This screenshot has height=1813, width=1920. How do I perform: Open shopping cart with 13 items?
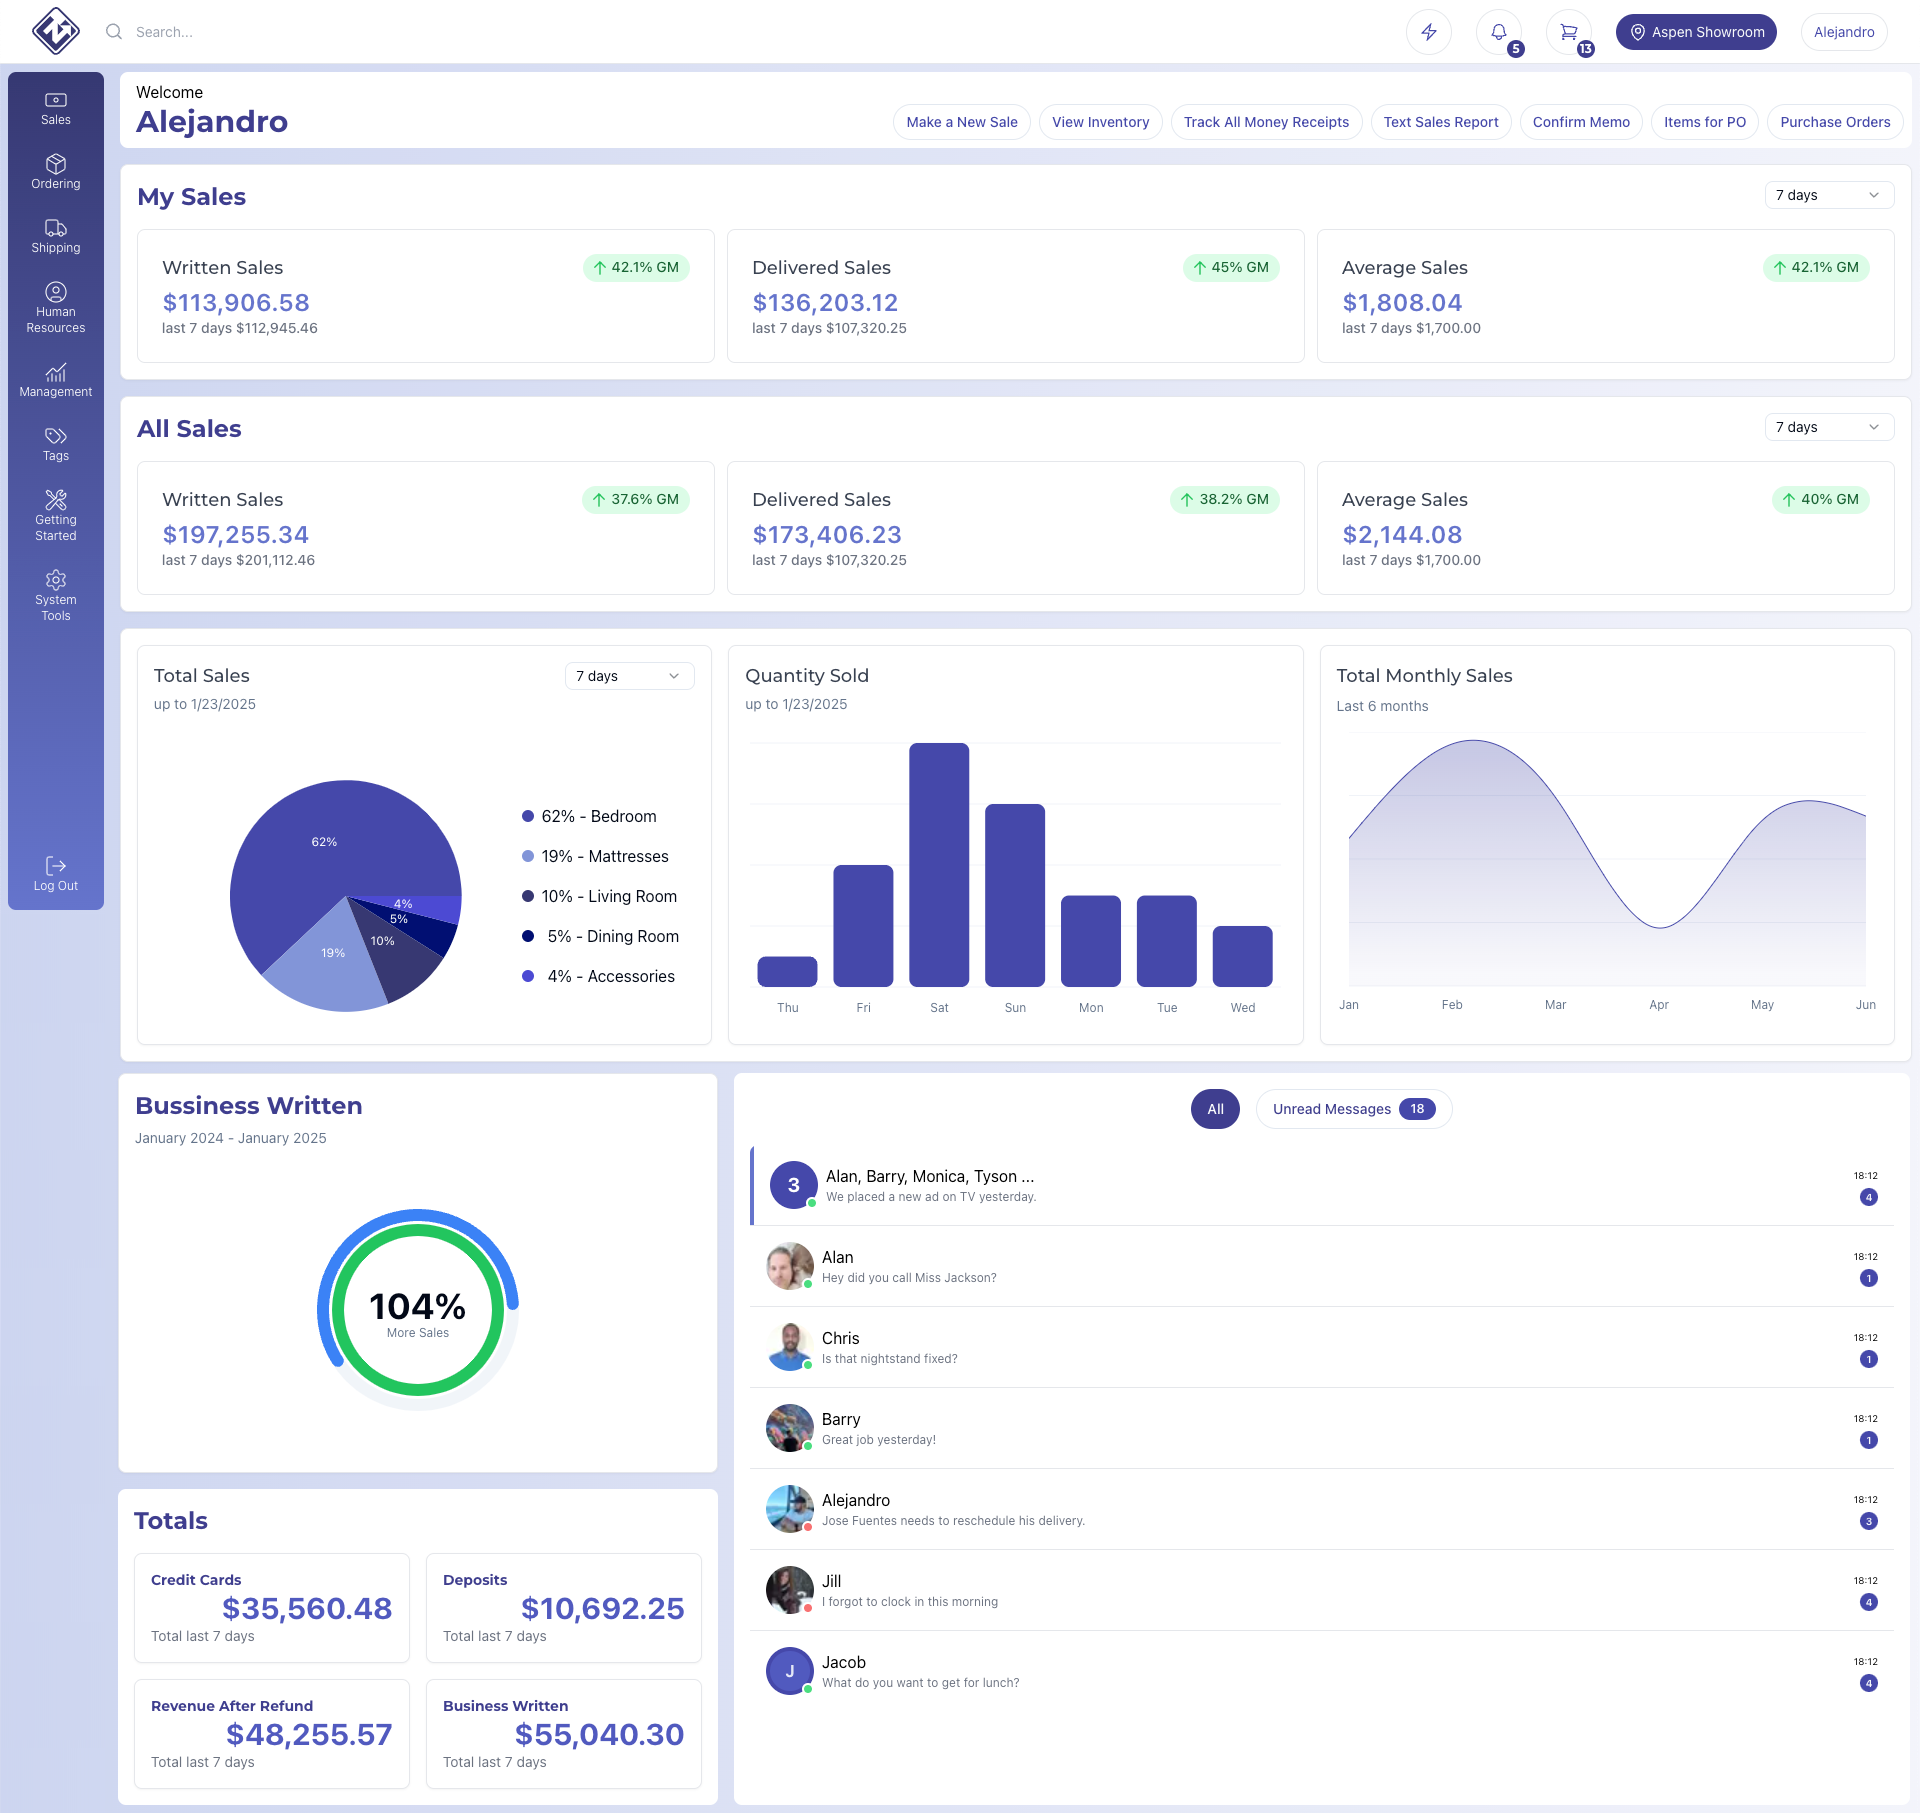tap(1569, 32)
